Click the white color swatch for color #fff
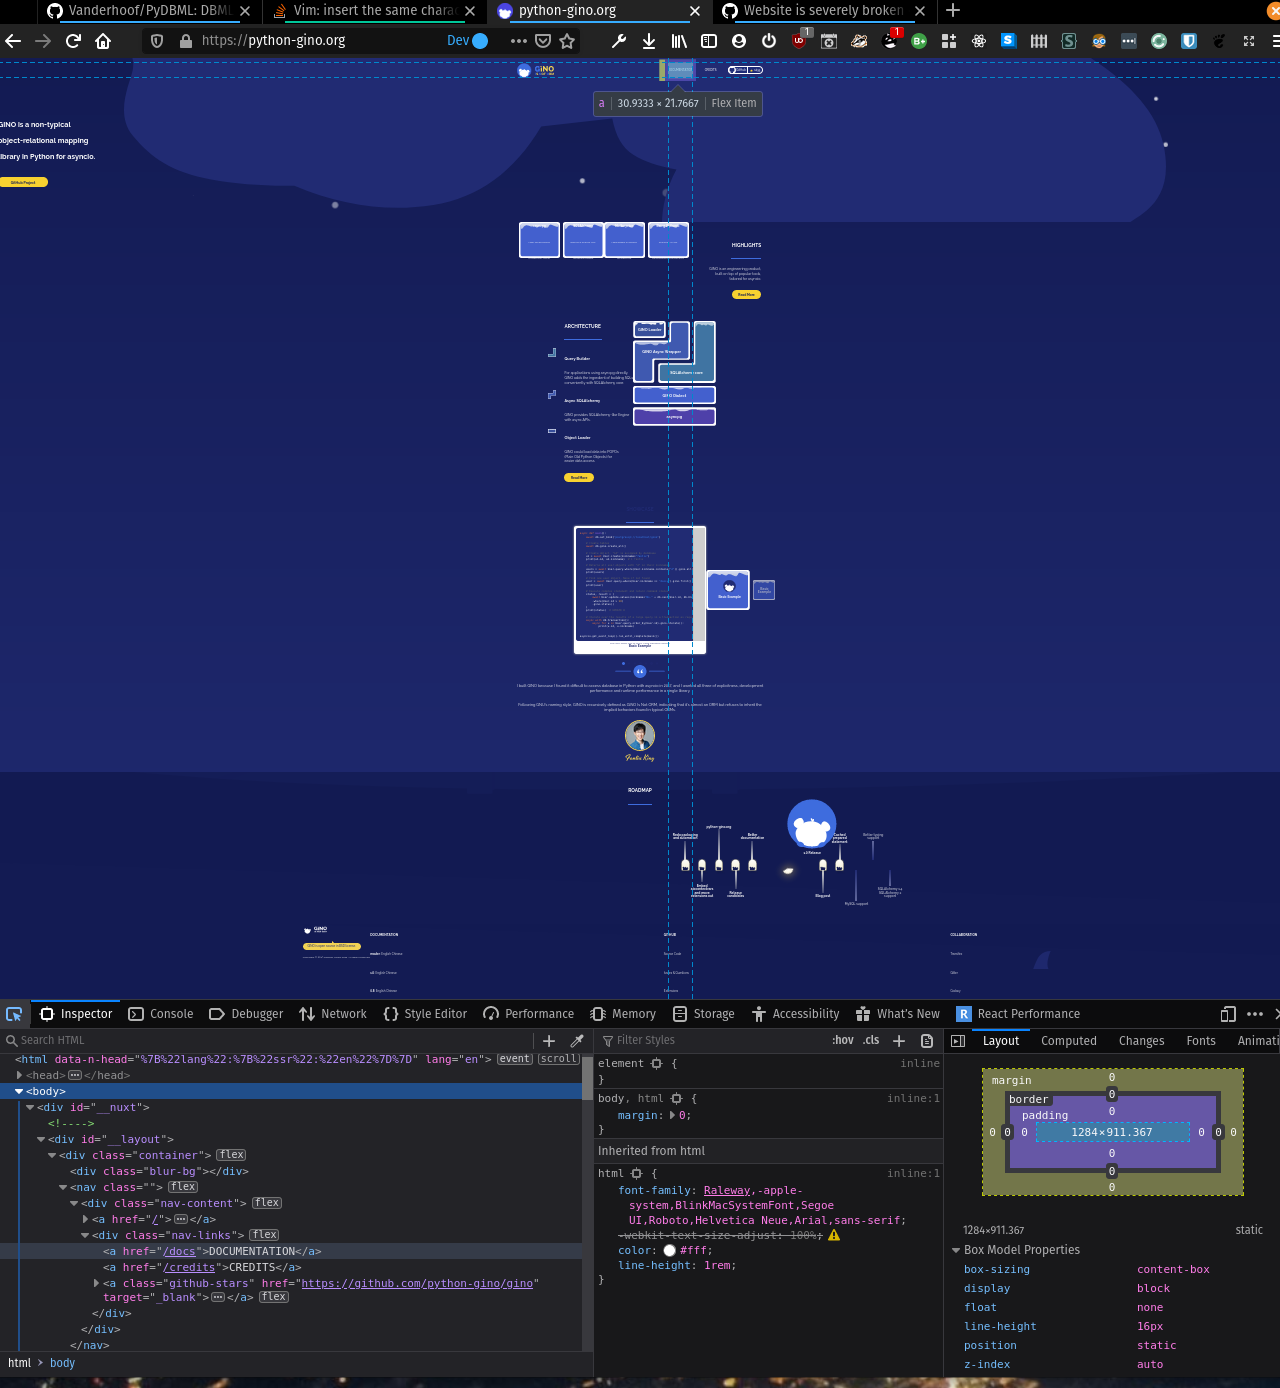The image size is (1280, 1388). [x=669, y=1250]
